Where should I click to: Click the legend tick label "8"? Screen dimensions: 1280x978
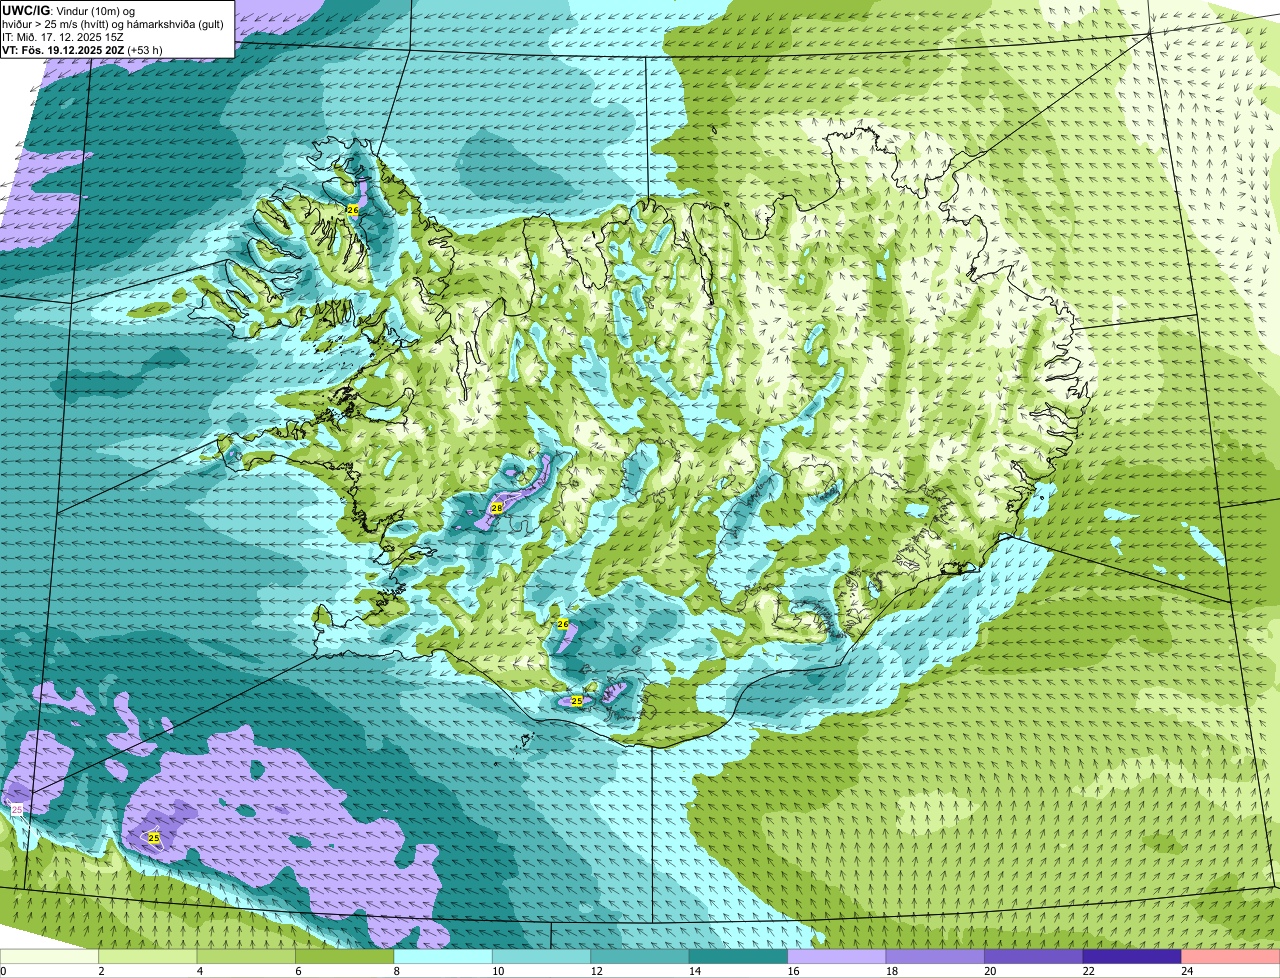[x=397, y=971]
